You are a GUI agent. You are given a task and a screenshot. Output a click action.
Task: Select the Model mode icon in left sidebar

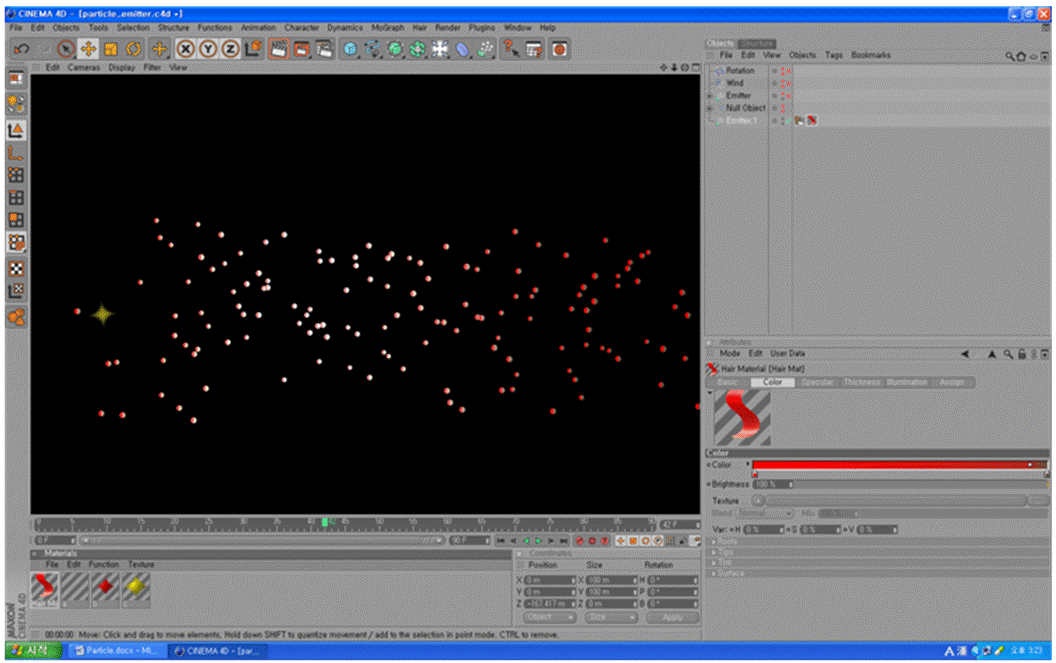pos(16,129)
